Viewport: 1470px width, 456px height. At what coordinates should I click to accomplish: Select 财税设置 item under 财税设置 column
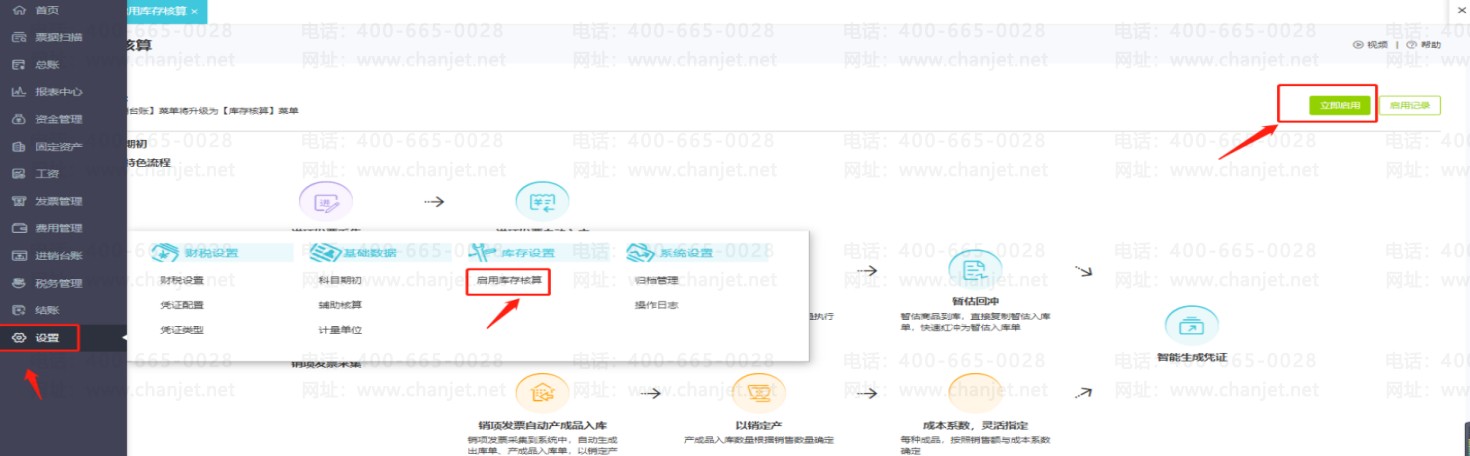click(182, 280)
